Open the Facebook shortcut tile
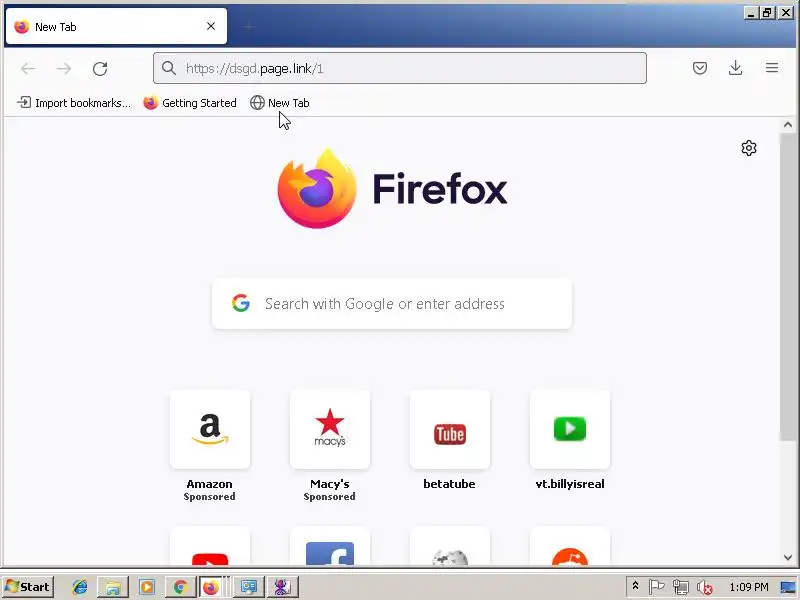This screenshot has height=600, width=800. 330,547
